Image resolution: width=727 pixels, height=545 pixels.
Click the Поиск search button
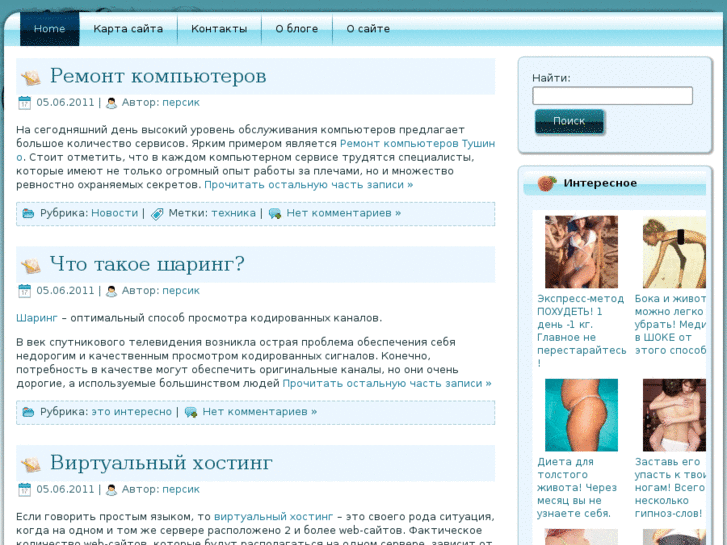coord(569,121)
